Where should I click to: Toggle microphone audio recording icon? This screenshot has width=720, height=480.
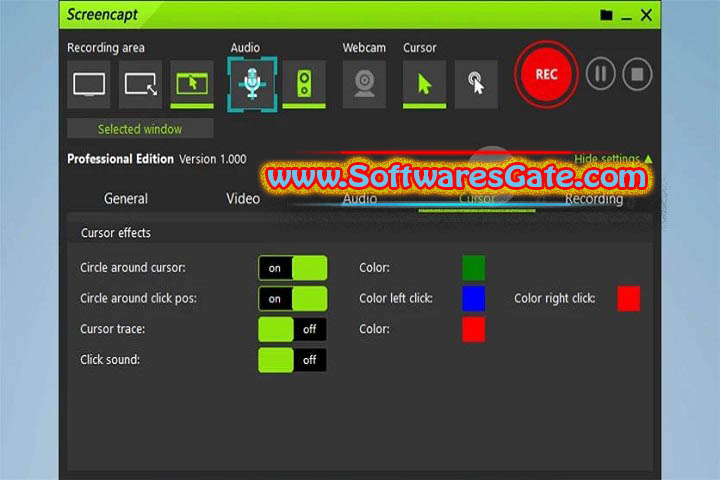click(252, 85)
